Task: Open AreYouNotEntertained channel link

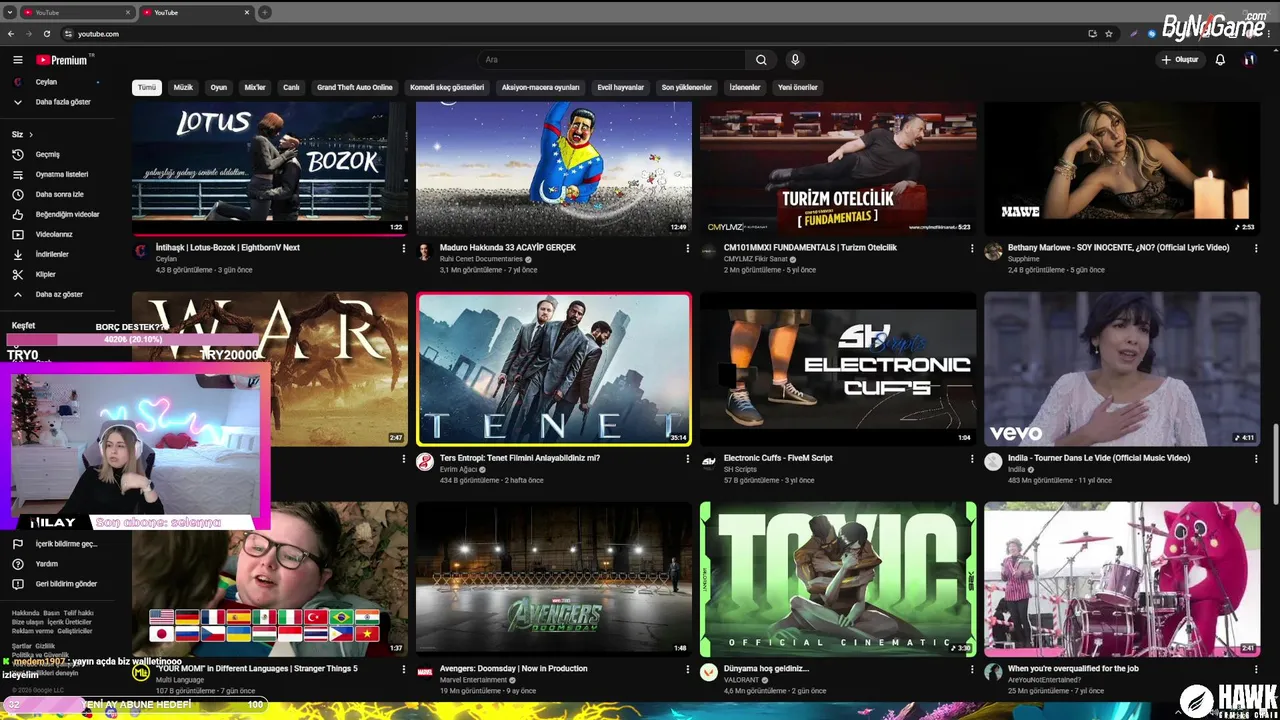Action: tap(1045, 680)
